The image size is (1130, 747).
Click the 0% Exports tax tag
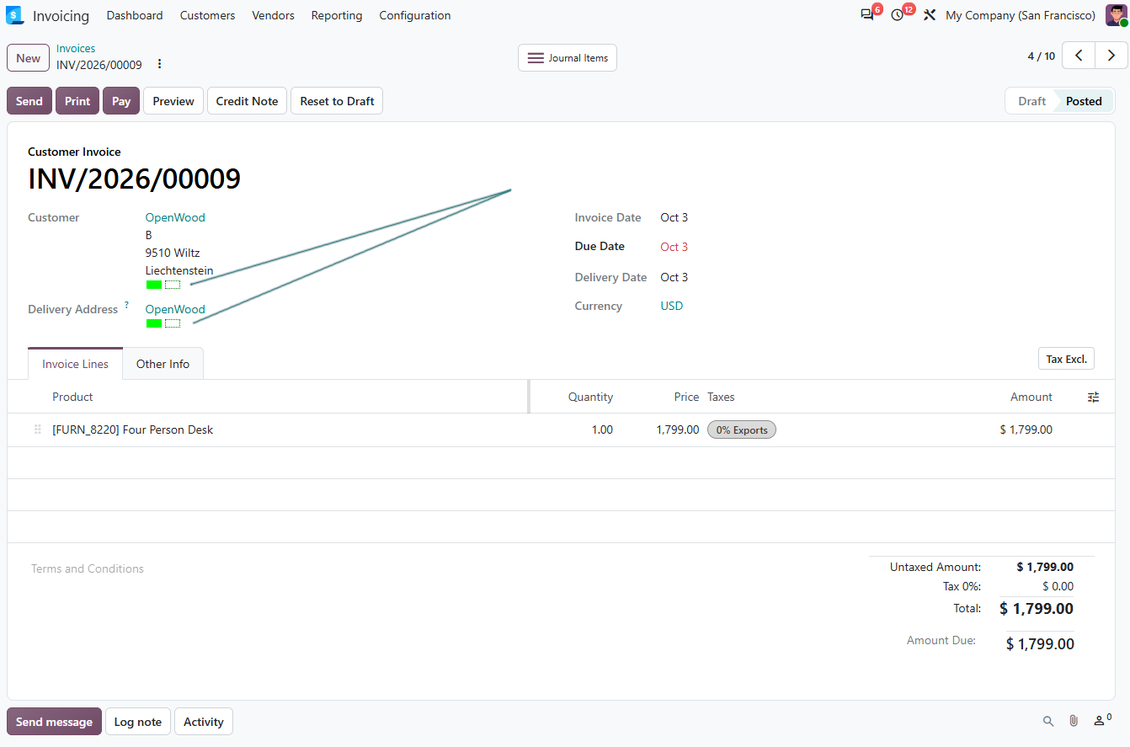(x=742, y=430)
